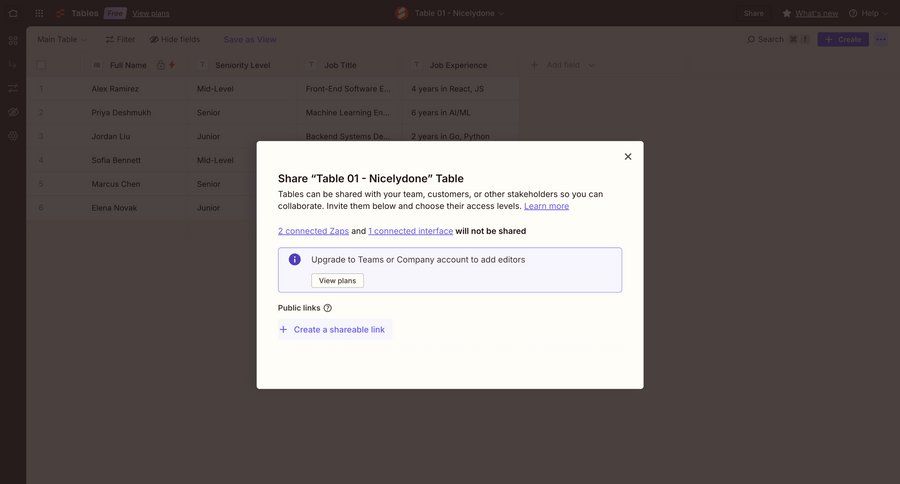Click the sidebar transfer arrows icon
900x484 pixels.
click(13, 88)
